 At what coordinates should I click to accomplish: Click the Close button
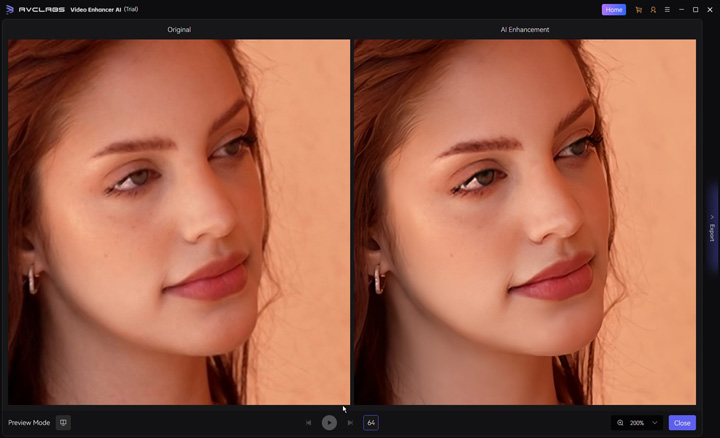[682, 423]
